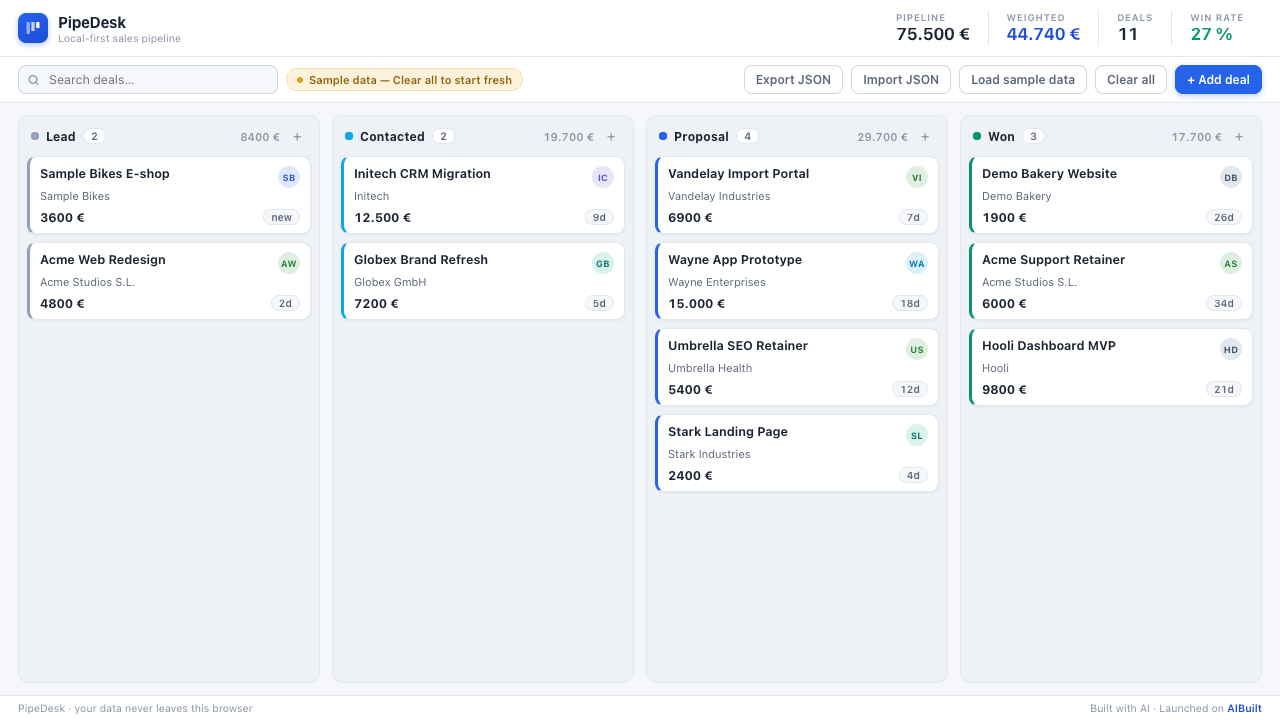Open the Initech CRM Migration deal
The width and height of the screenshot is (1280, 720).
(x=483, y=195)
